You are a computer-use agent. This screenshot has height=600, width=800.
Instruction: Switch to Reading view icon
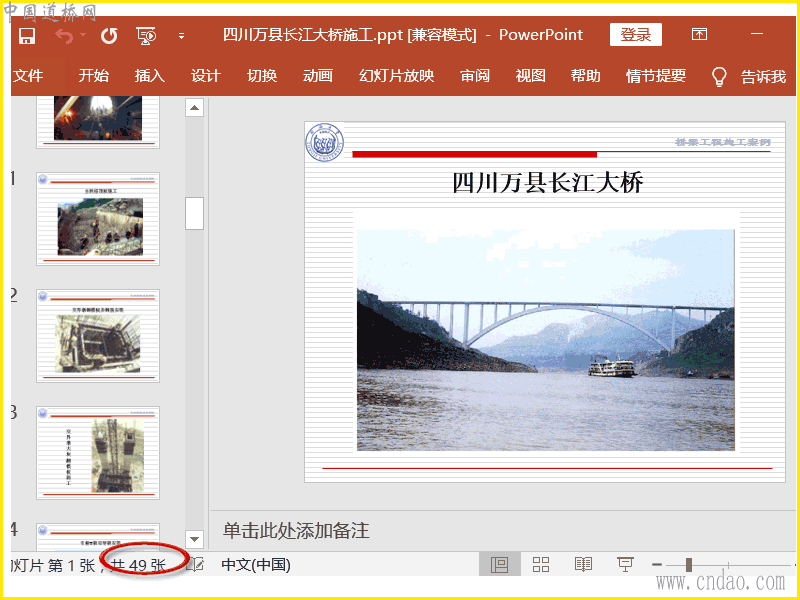tap(583, 564)
